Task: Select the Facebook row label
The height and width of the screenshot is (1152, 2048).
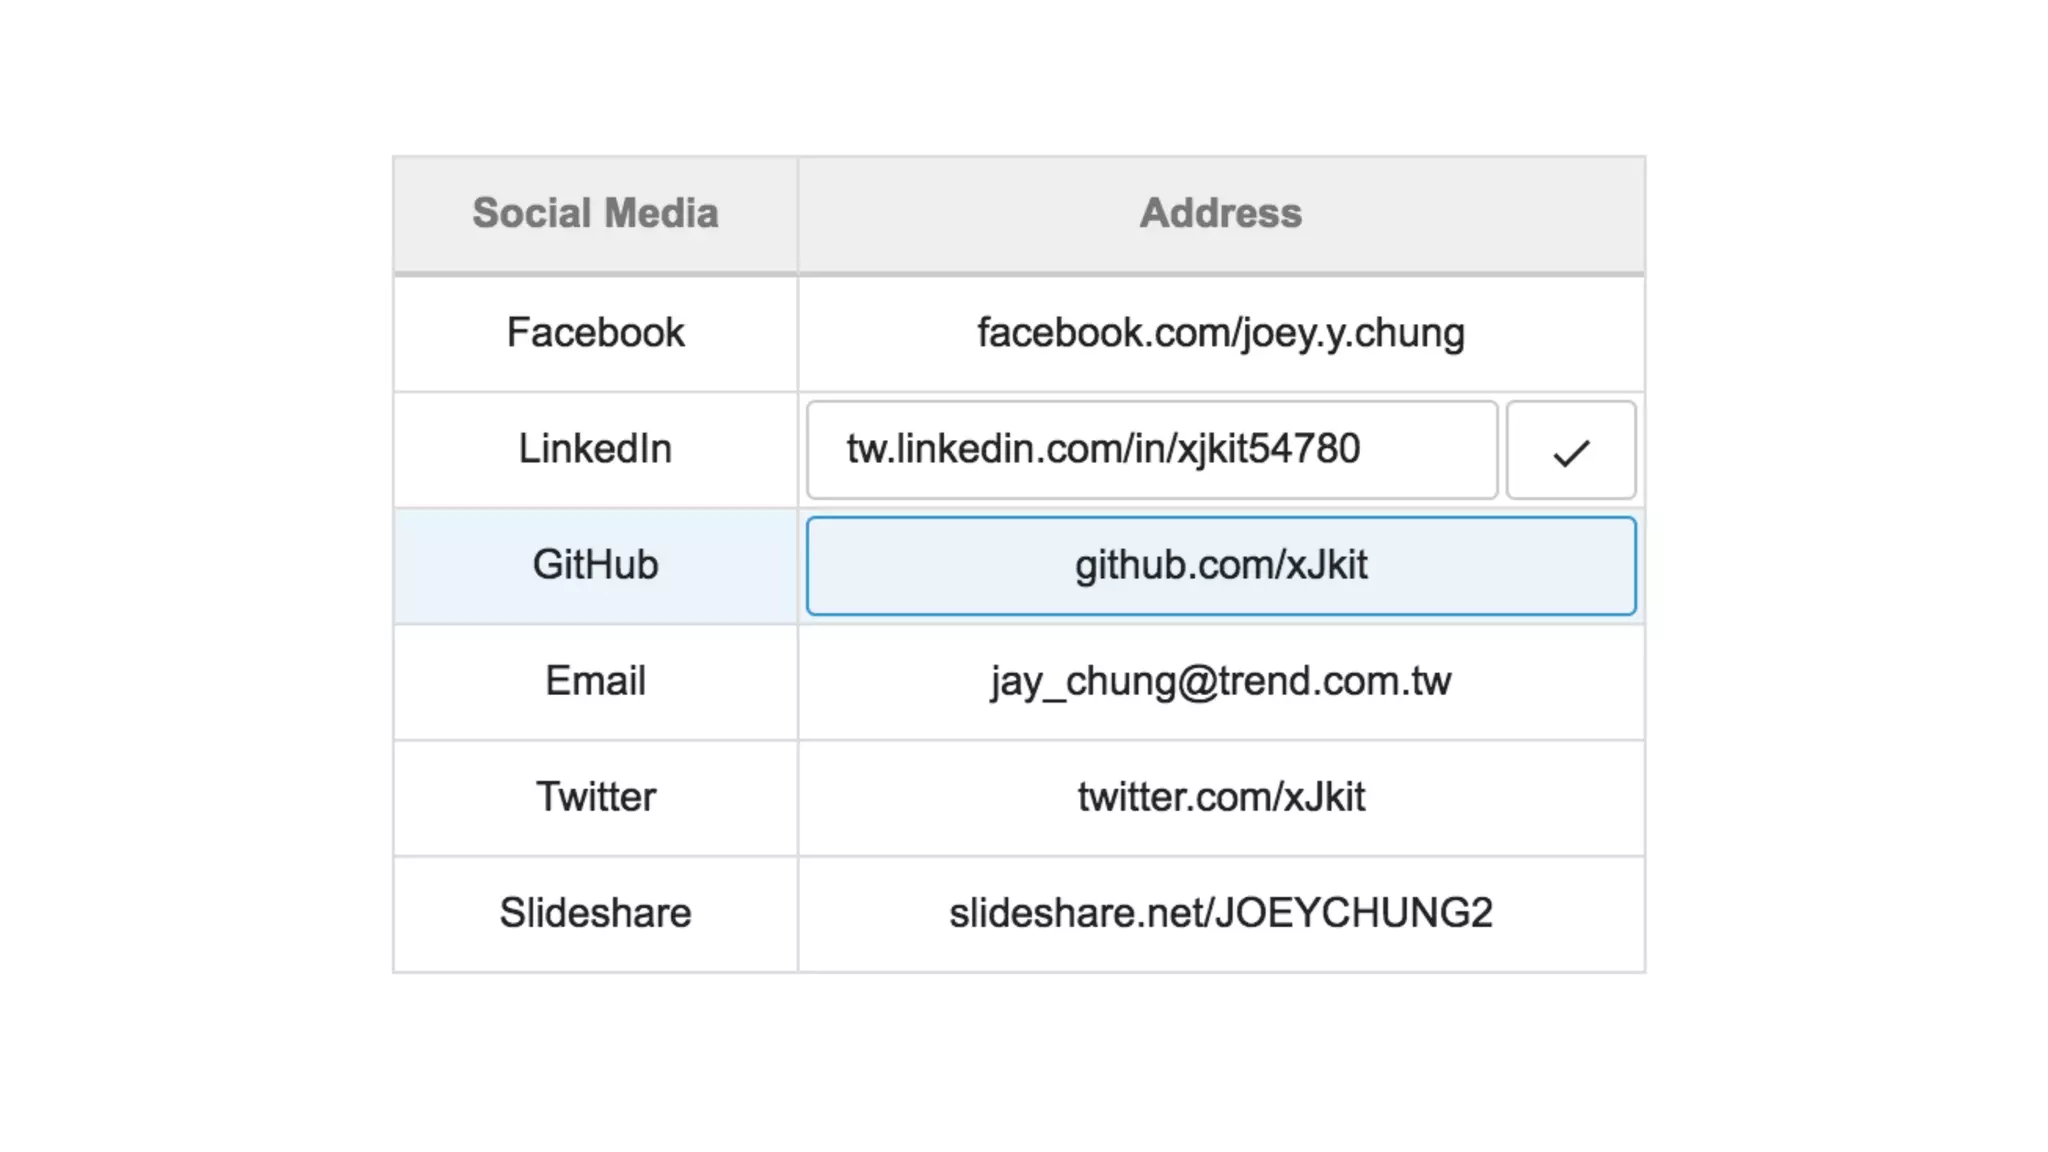Action: click(x=595, y=333)
